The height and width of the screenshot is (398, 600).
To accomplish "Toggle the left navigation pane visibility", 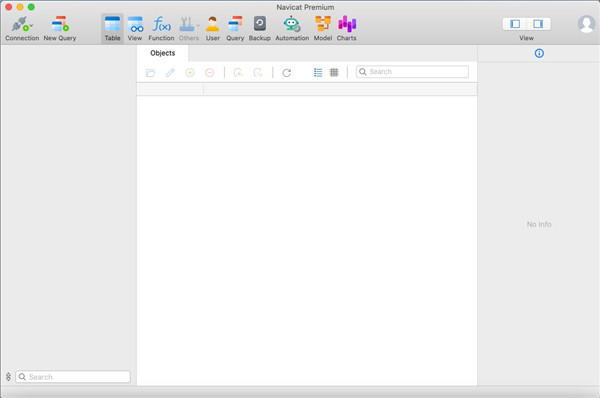I will pyautogui.click(x=515, y=24).
